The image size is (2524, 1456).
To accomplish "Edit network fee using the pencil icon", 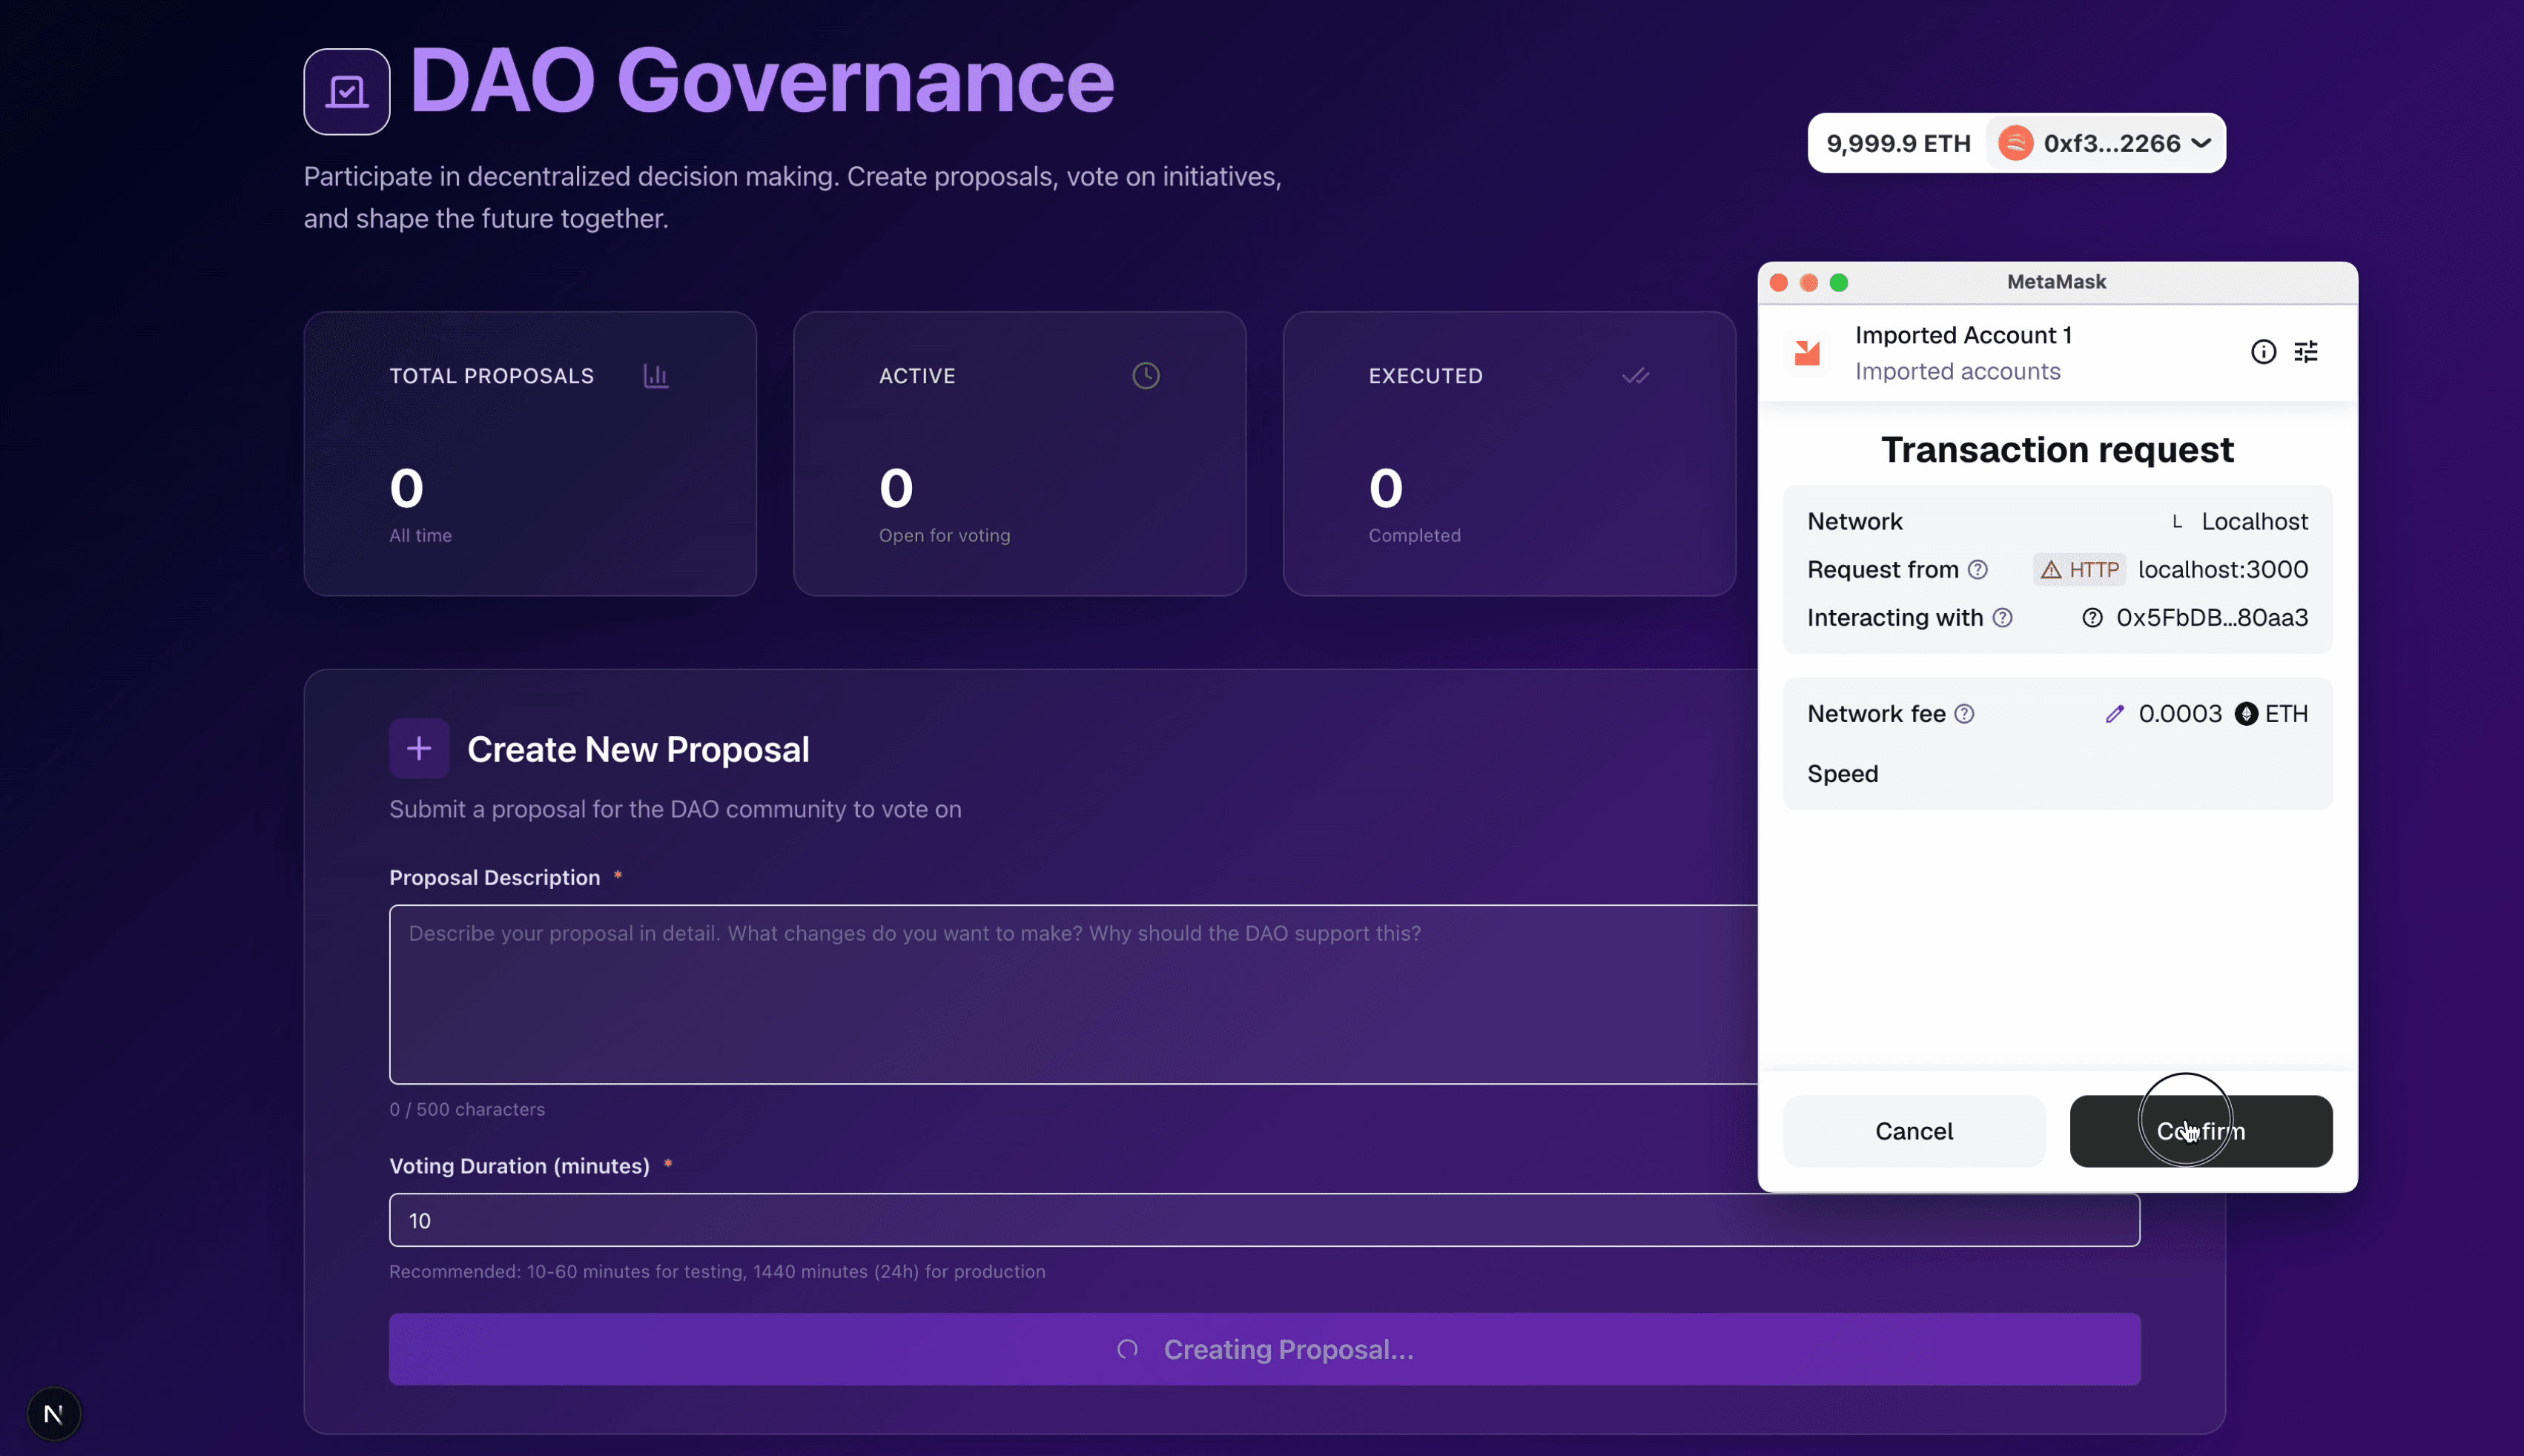I will coord(2115,713).
